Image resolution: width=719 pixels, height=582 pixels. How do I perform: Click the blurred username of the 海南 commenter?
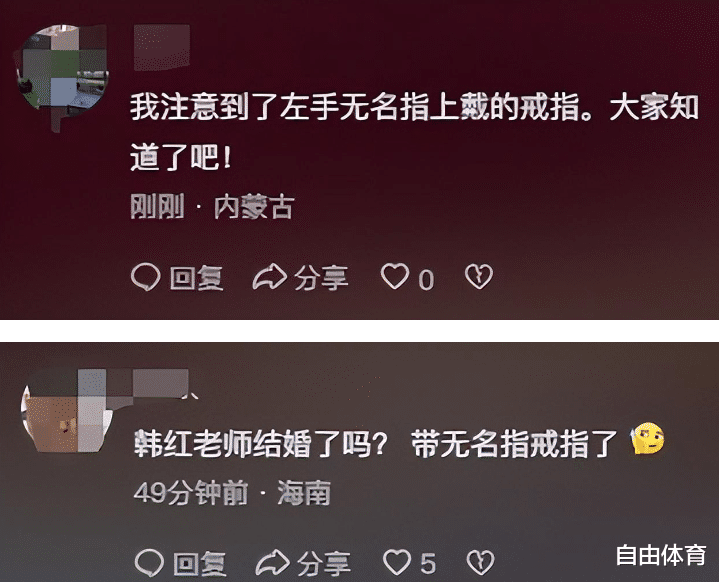tap(160, 383)
